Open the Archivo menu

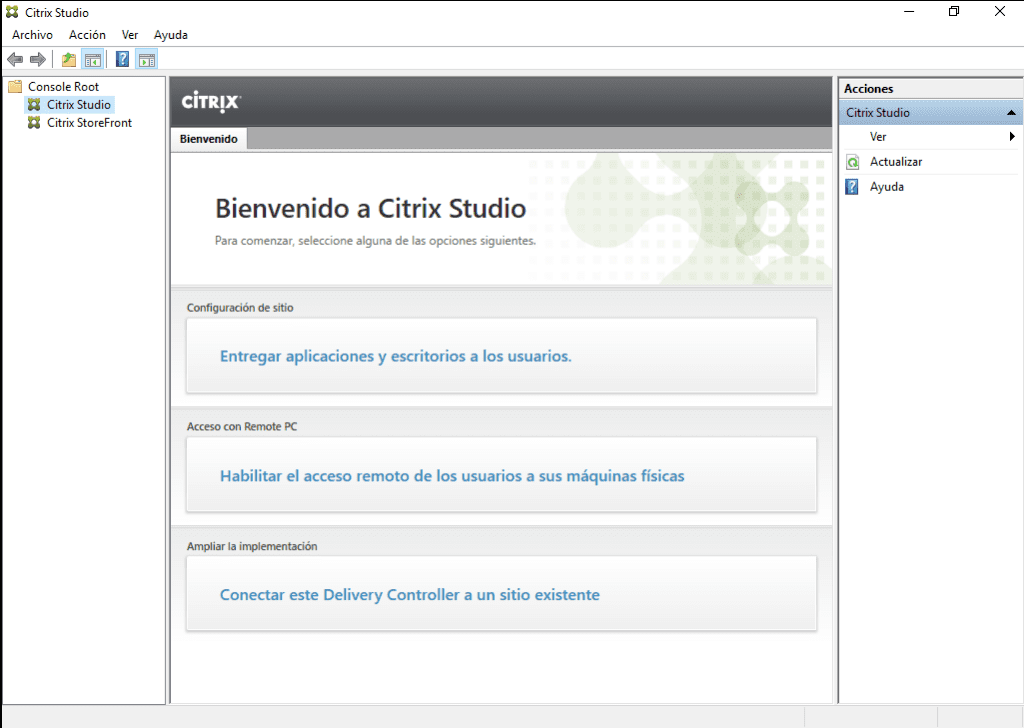32,34
